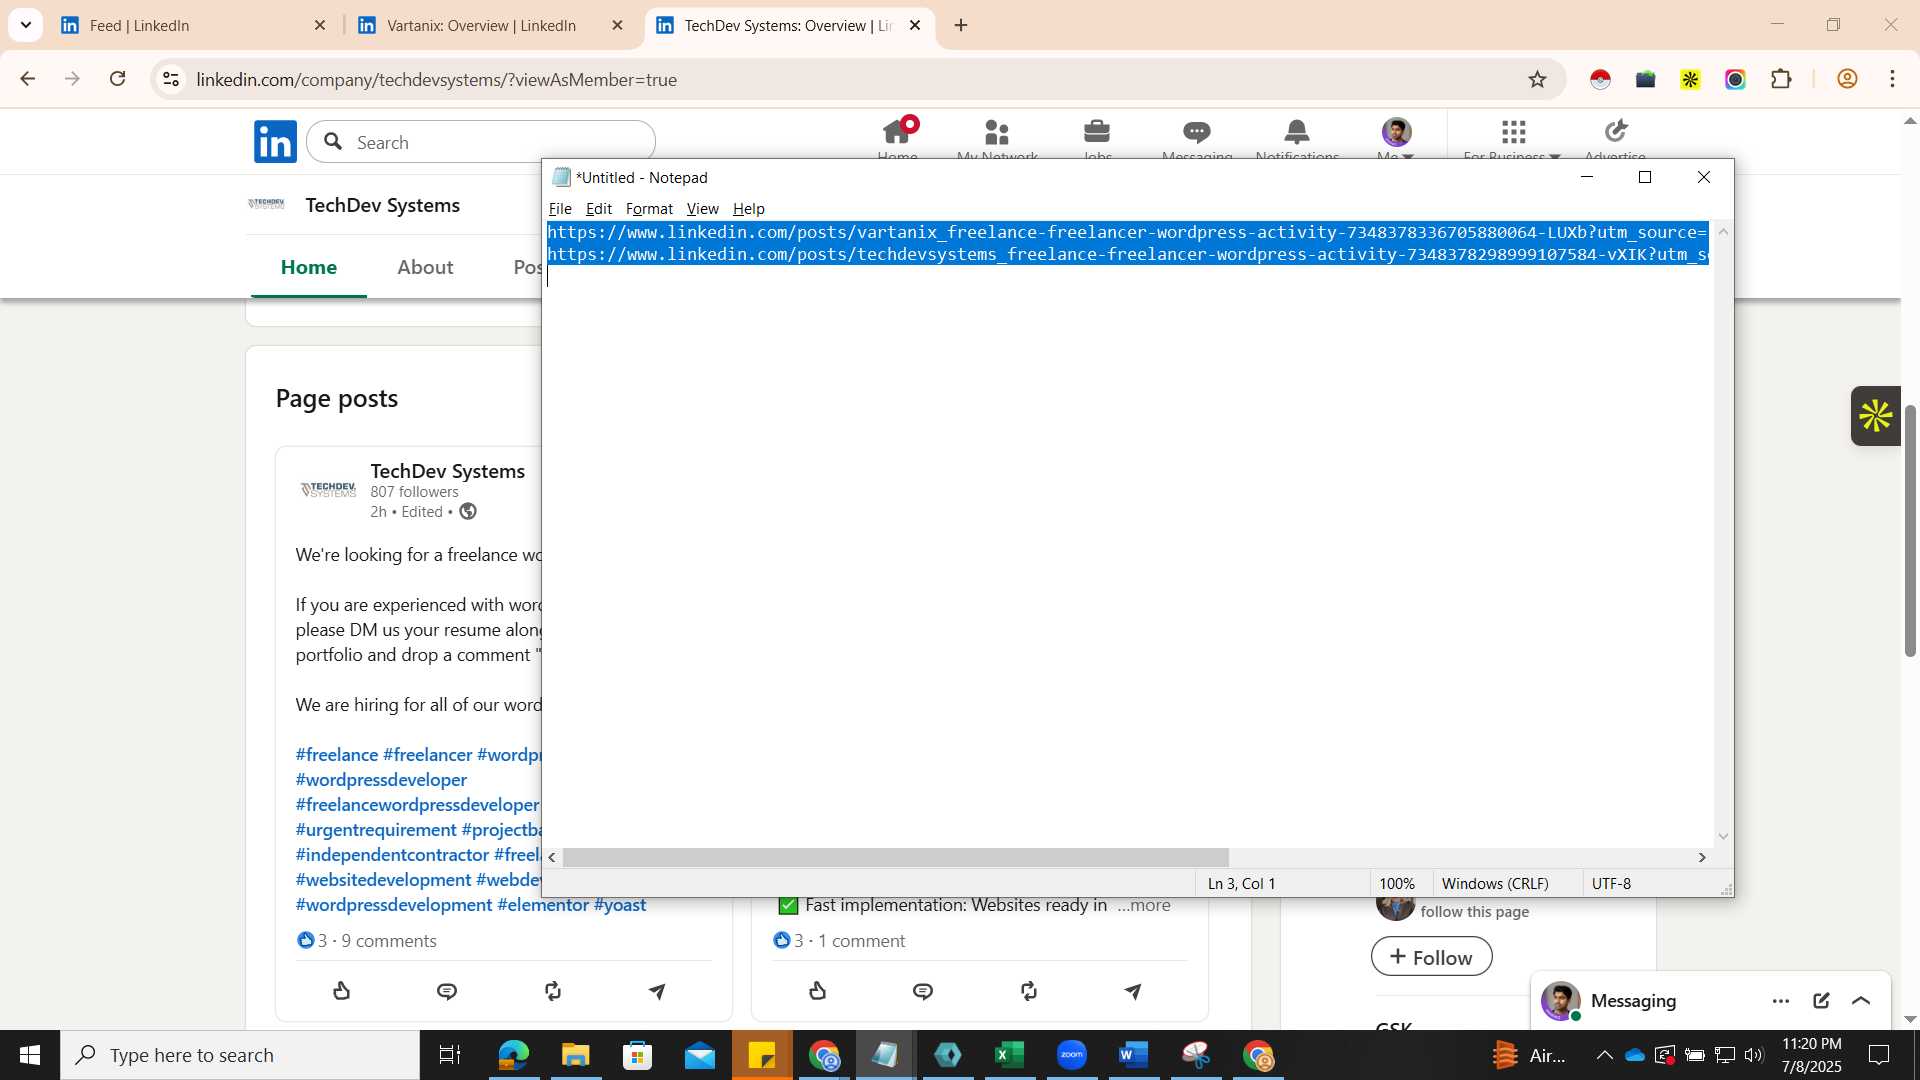This screenshot has height=1080, width=1920.
Task: Open the 9 comments link
Action: coord(388,941)
